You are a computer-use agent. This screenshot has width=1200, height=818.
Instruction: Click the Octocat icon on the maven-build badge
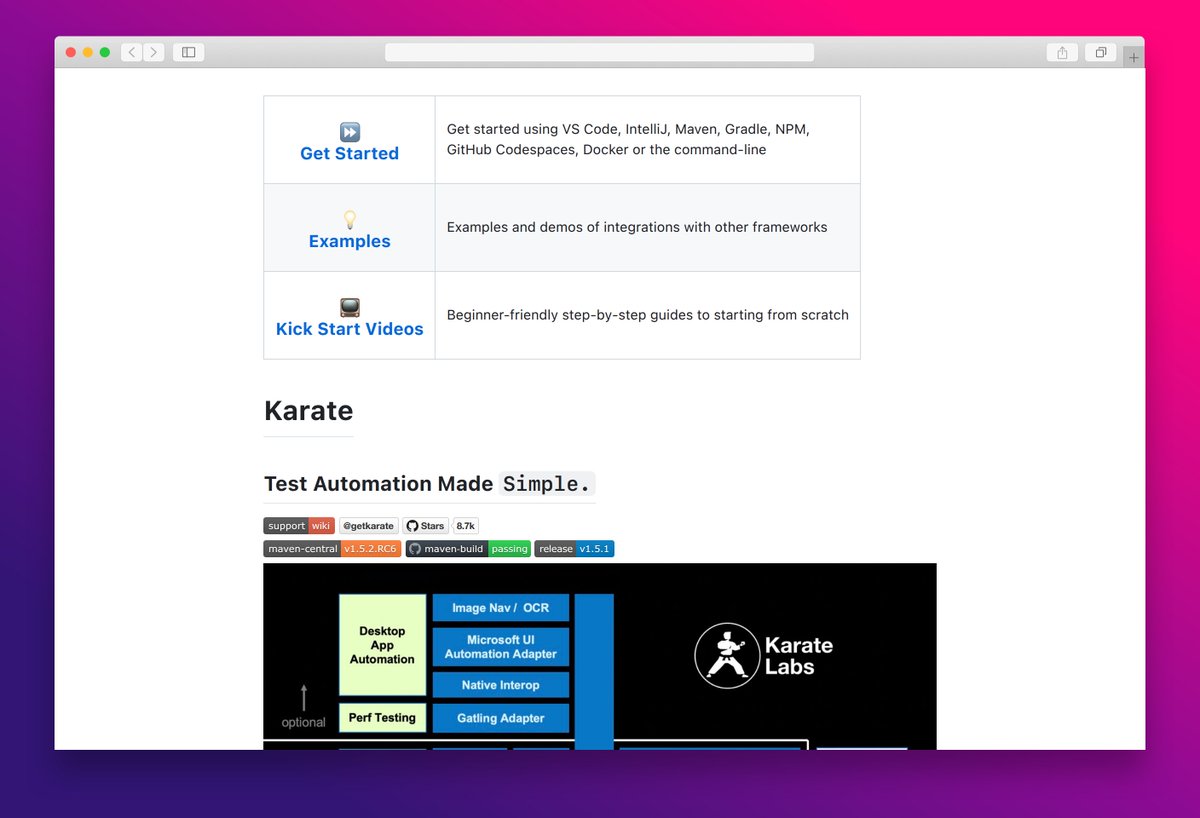pos(413,548)
